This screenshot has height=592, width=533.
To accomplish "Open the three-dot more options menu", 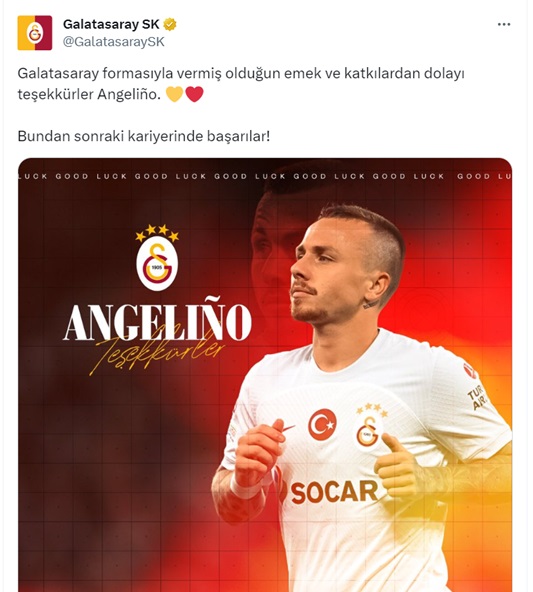I will click(x=504, y=25).
